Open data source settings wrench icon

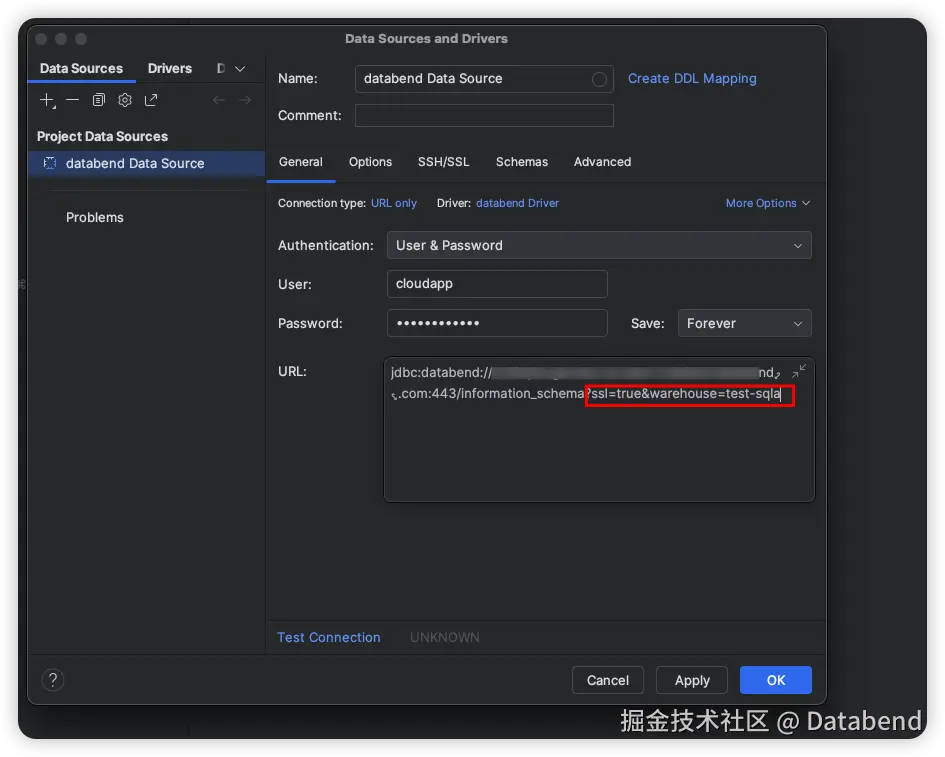click(125, 100)
